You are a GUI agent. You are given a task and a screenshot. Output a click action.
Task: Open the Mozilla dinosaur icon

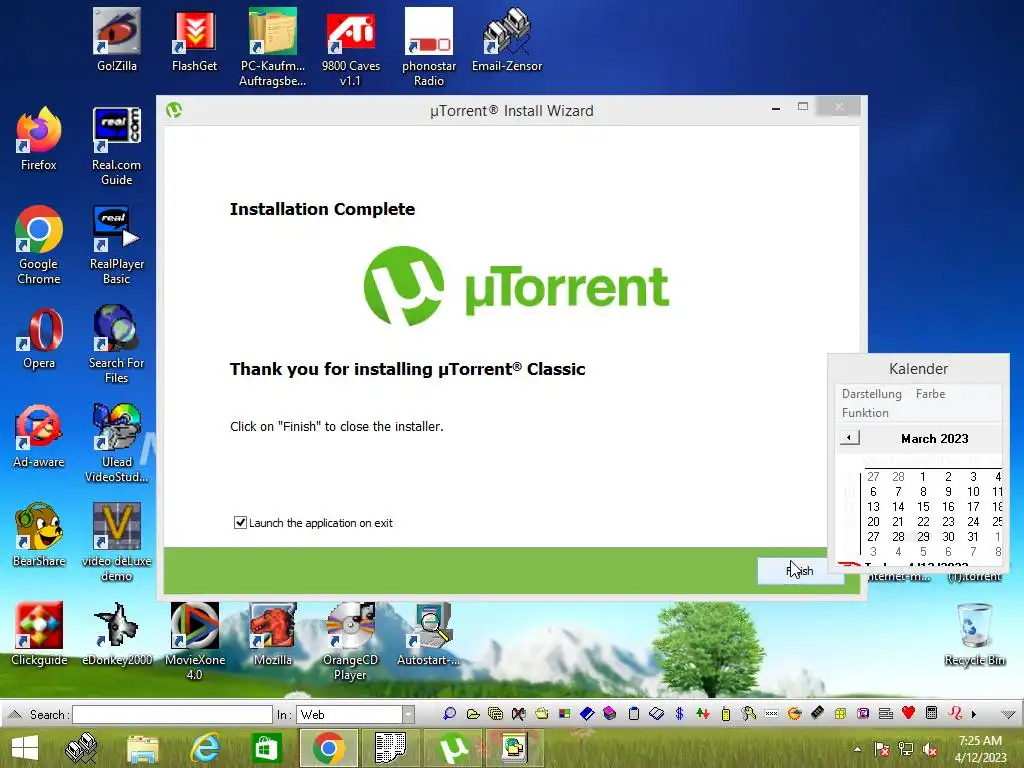click(x=272, y=635)
